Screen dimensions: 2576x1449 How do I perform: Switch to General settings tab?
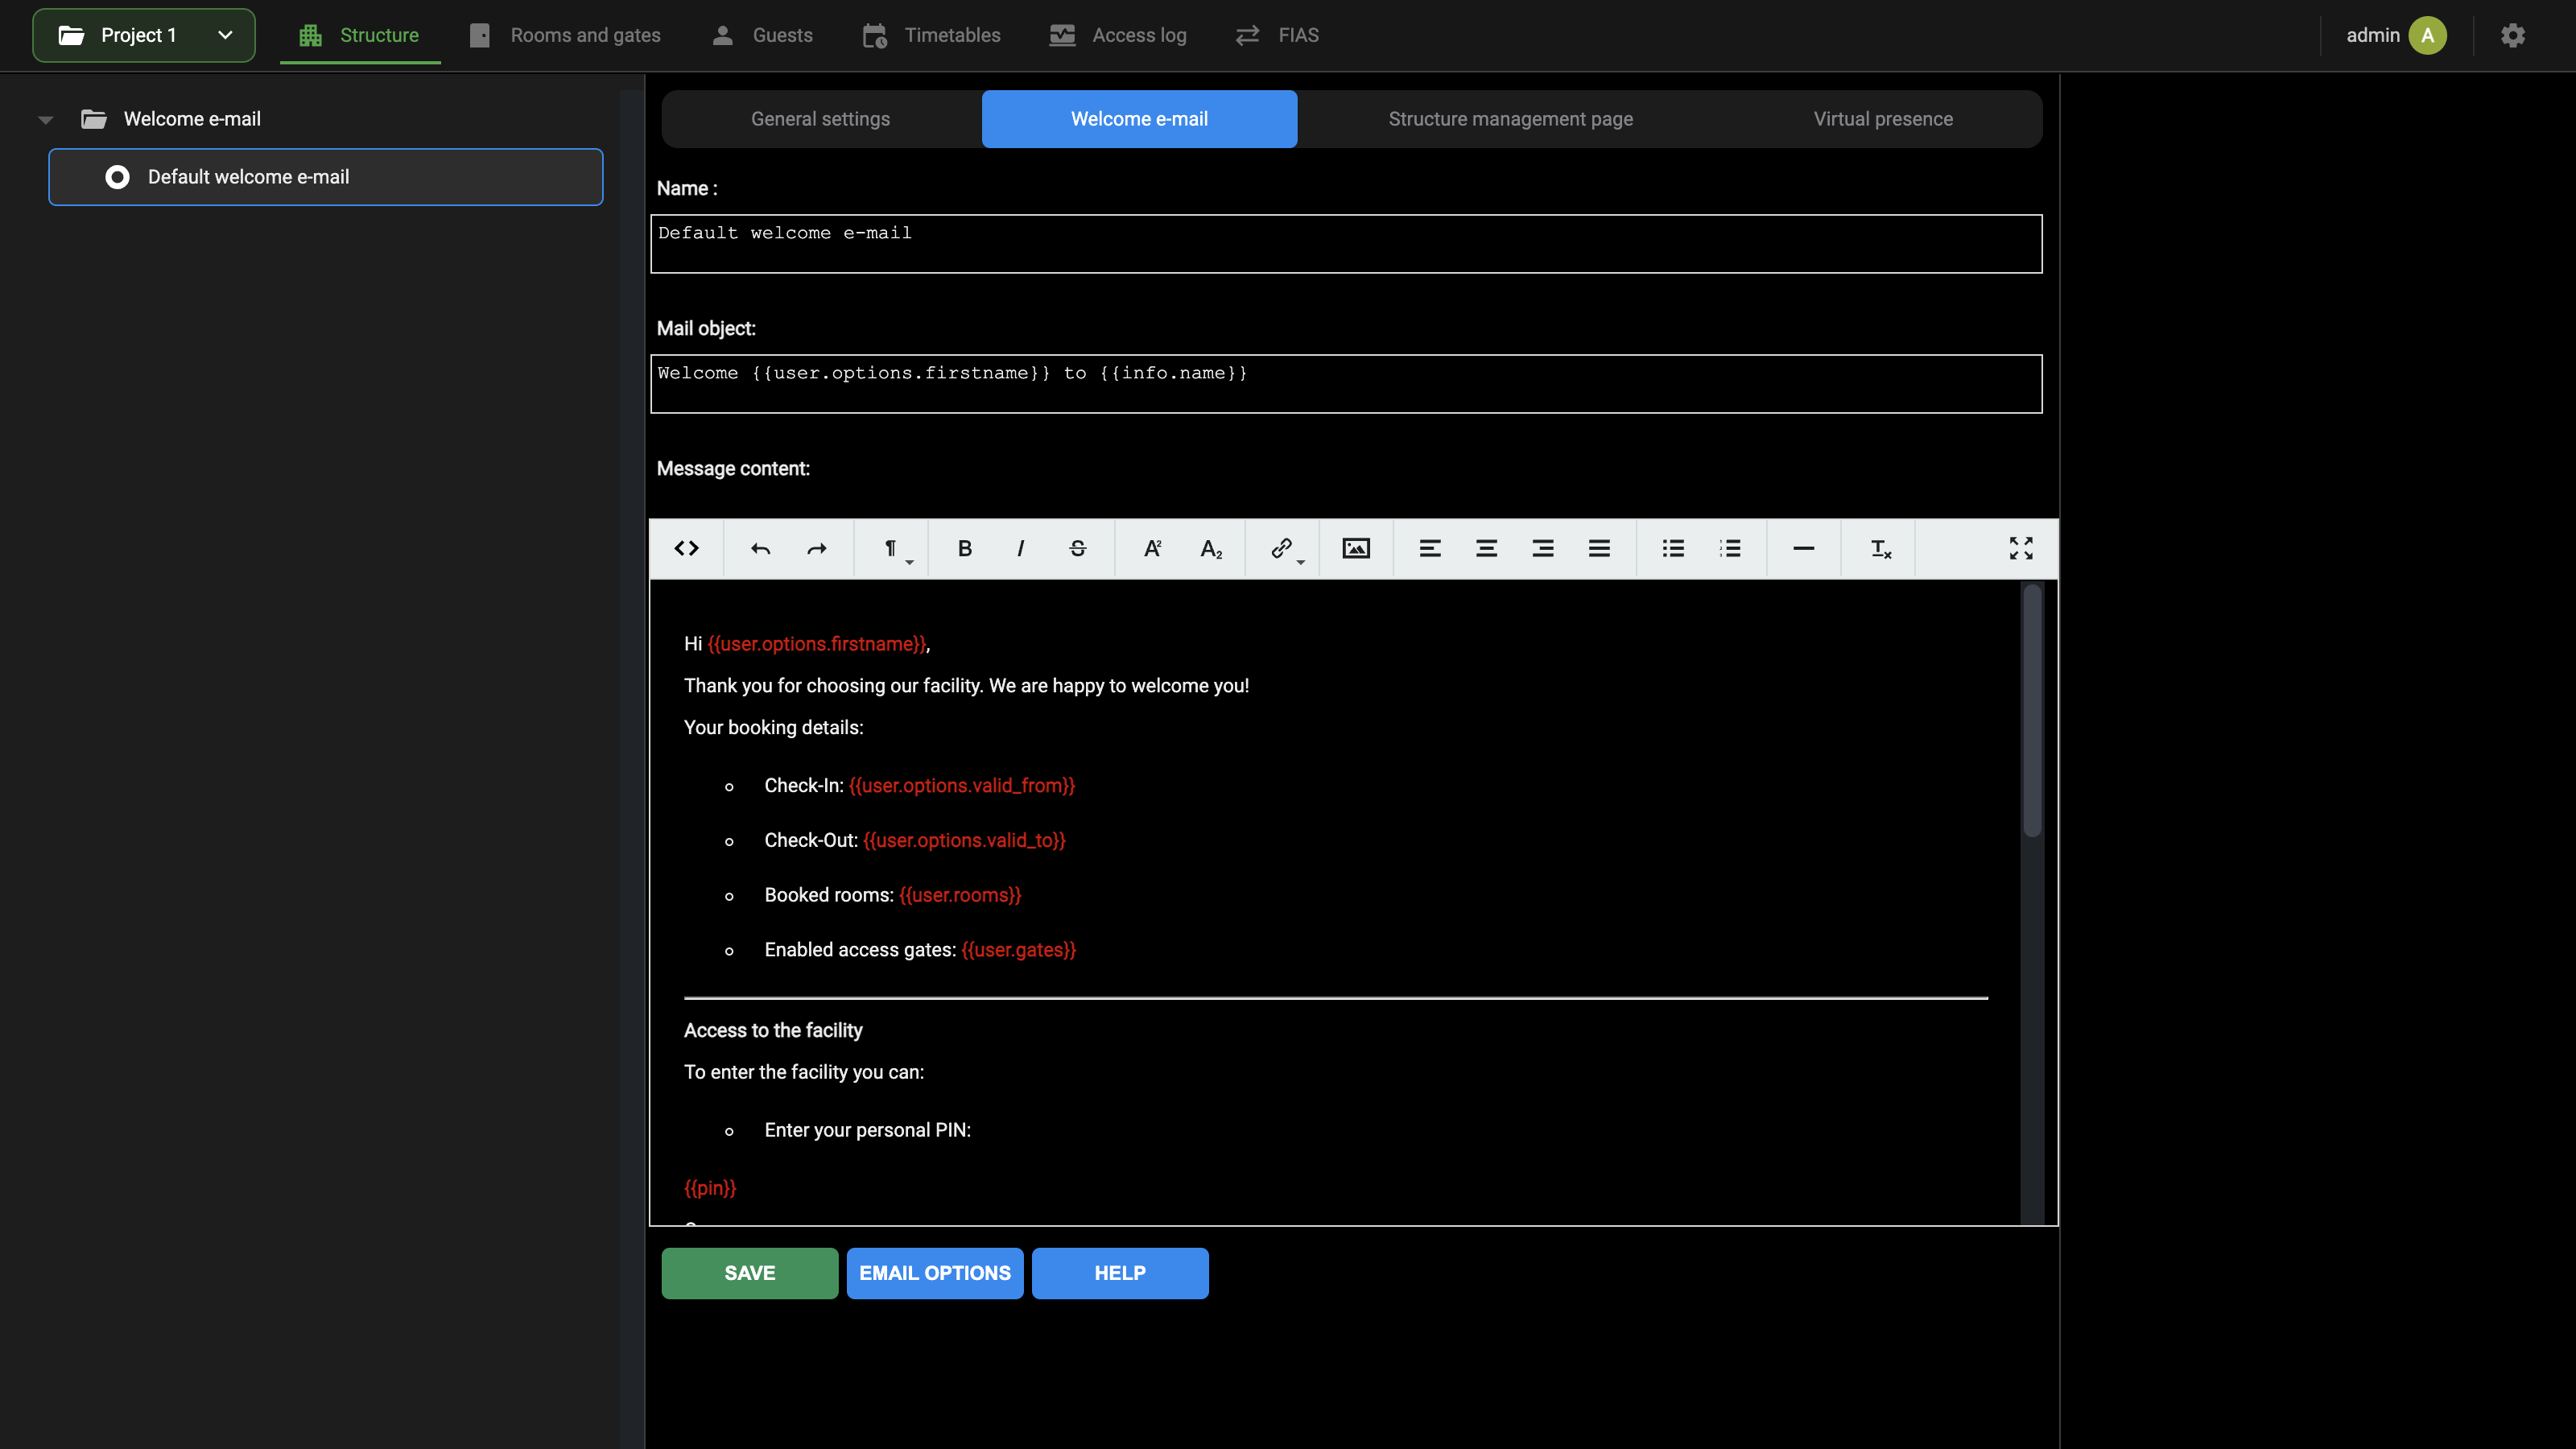pos(821,119)
